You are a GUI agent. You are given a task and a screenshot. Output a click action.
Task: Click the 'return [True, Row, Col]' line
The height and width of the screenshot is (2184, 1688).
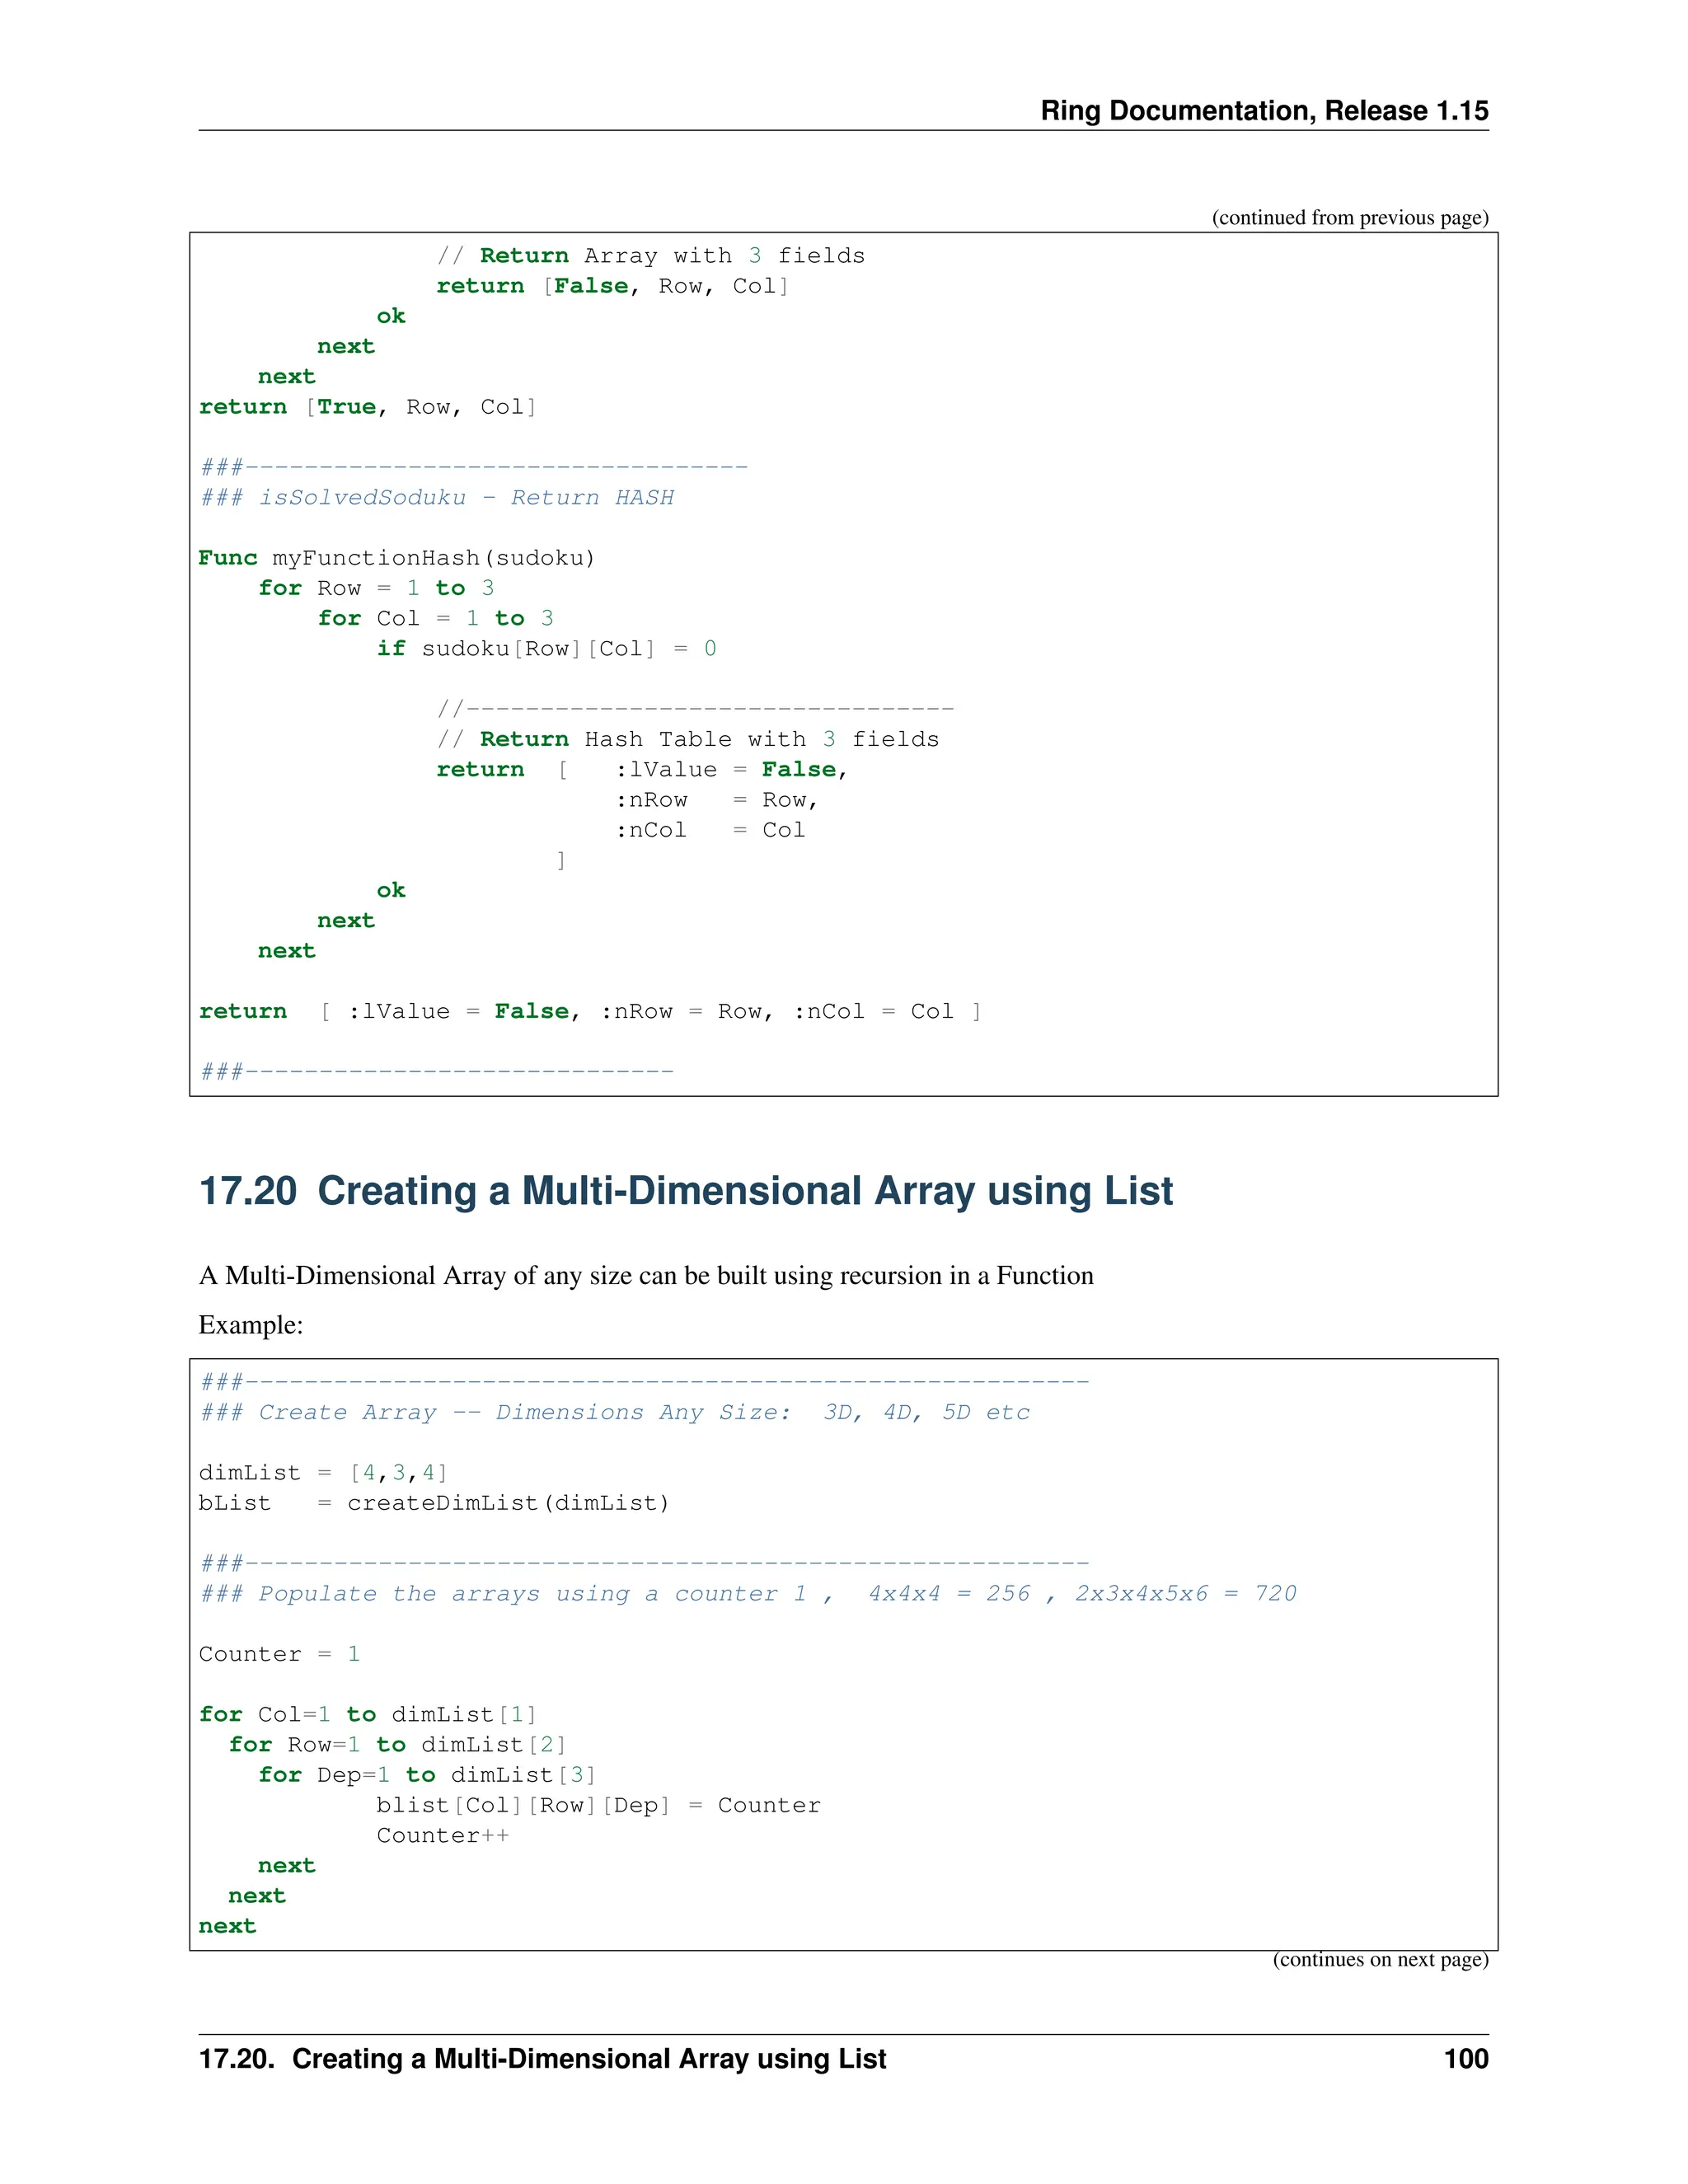click(367, 407)
